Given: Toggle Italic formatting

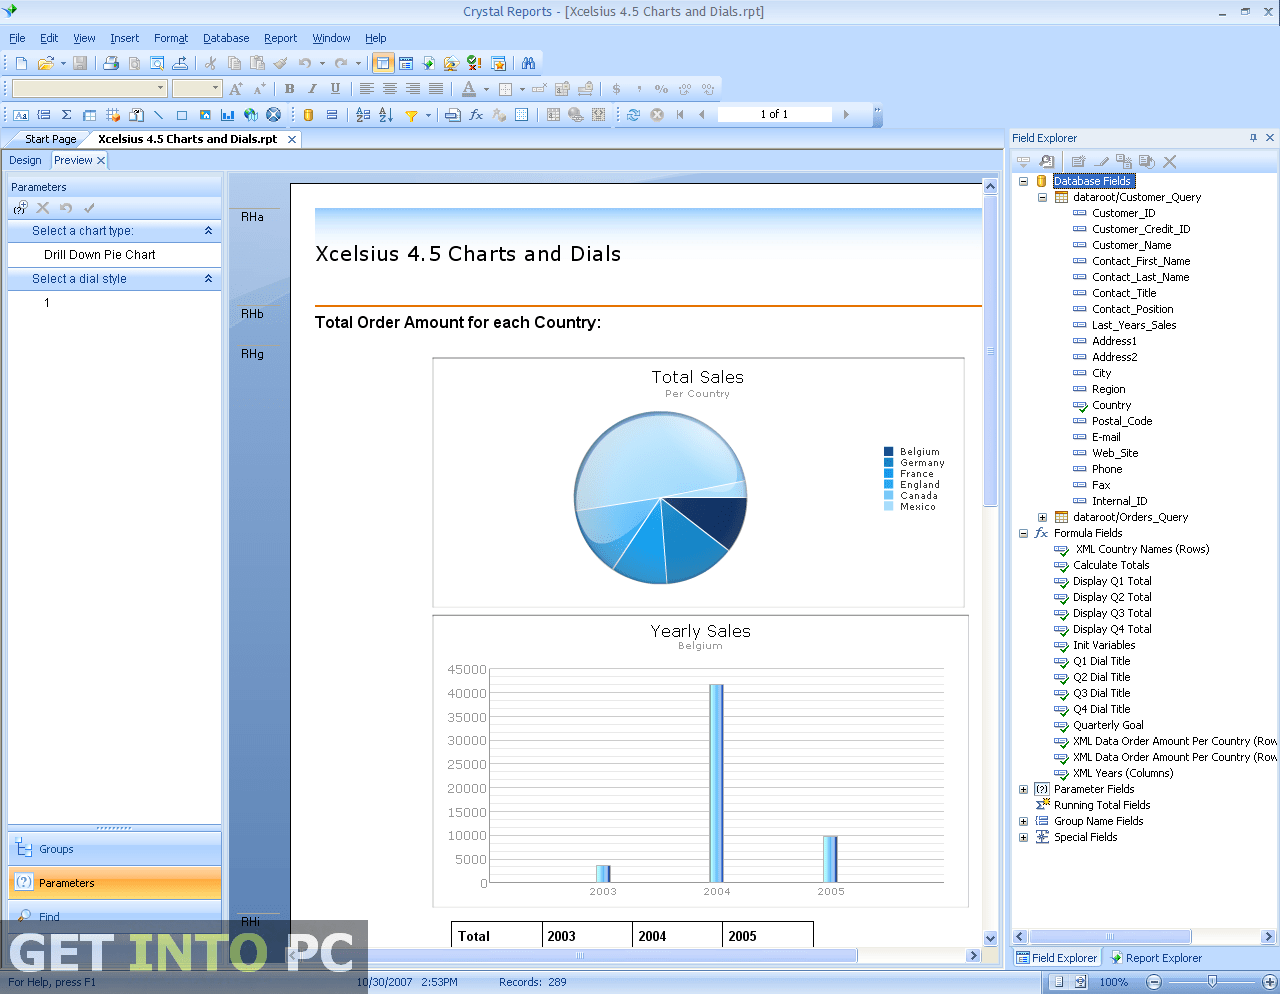Looking at the screenshot, I should (x=311, y=89).
